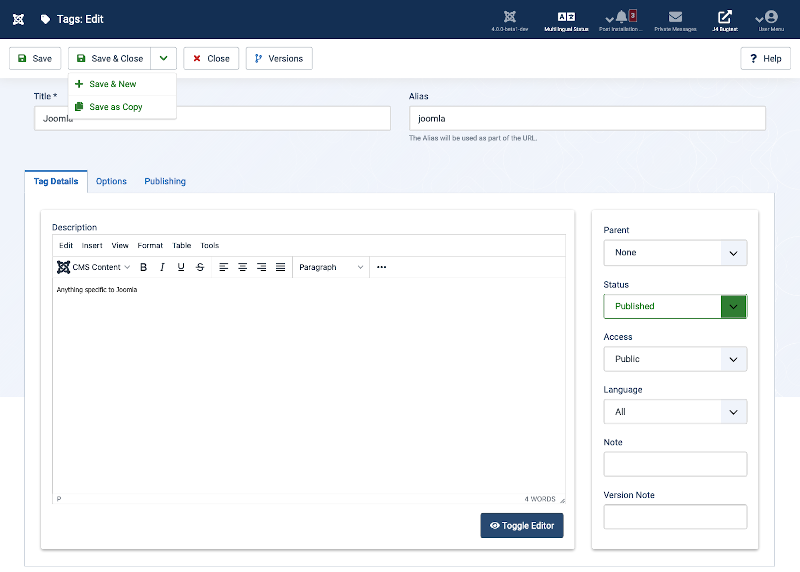The width and height of the screenshot is (800, 572).
Task: Switch to the Publishing tab
Action: coord(165,181)
